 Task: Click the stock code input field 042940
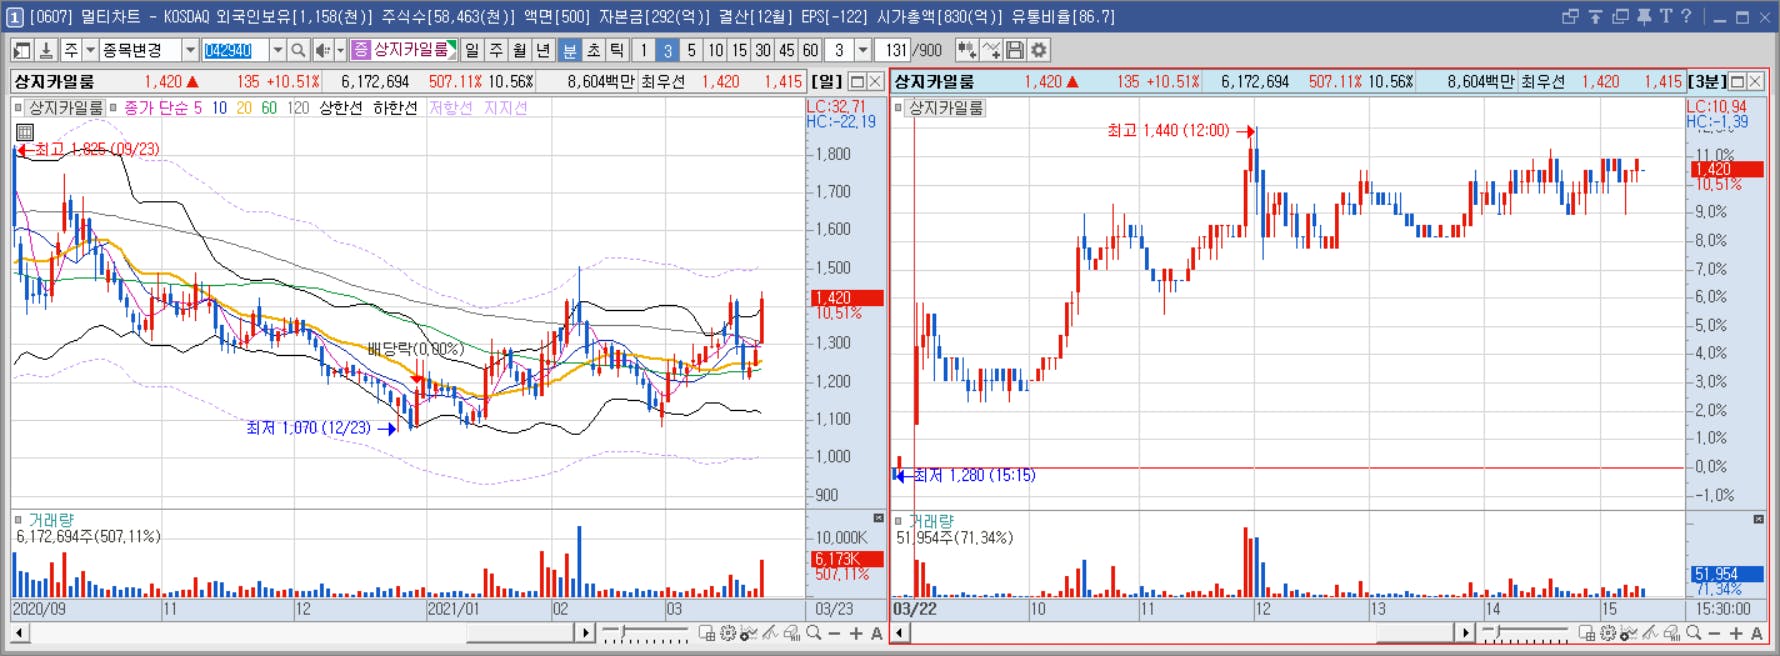pyautogui.click(x=236, y=50)
